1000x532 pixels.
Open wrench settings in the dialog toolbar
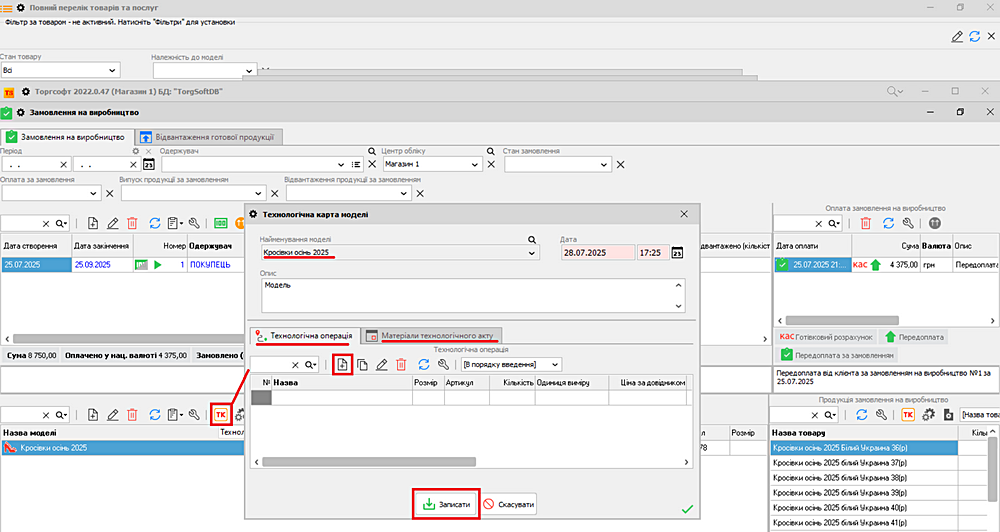[x=442, y=365]
